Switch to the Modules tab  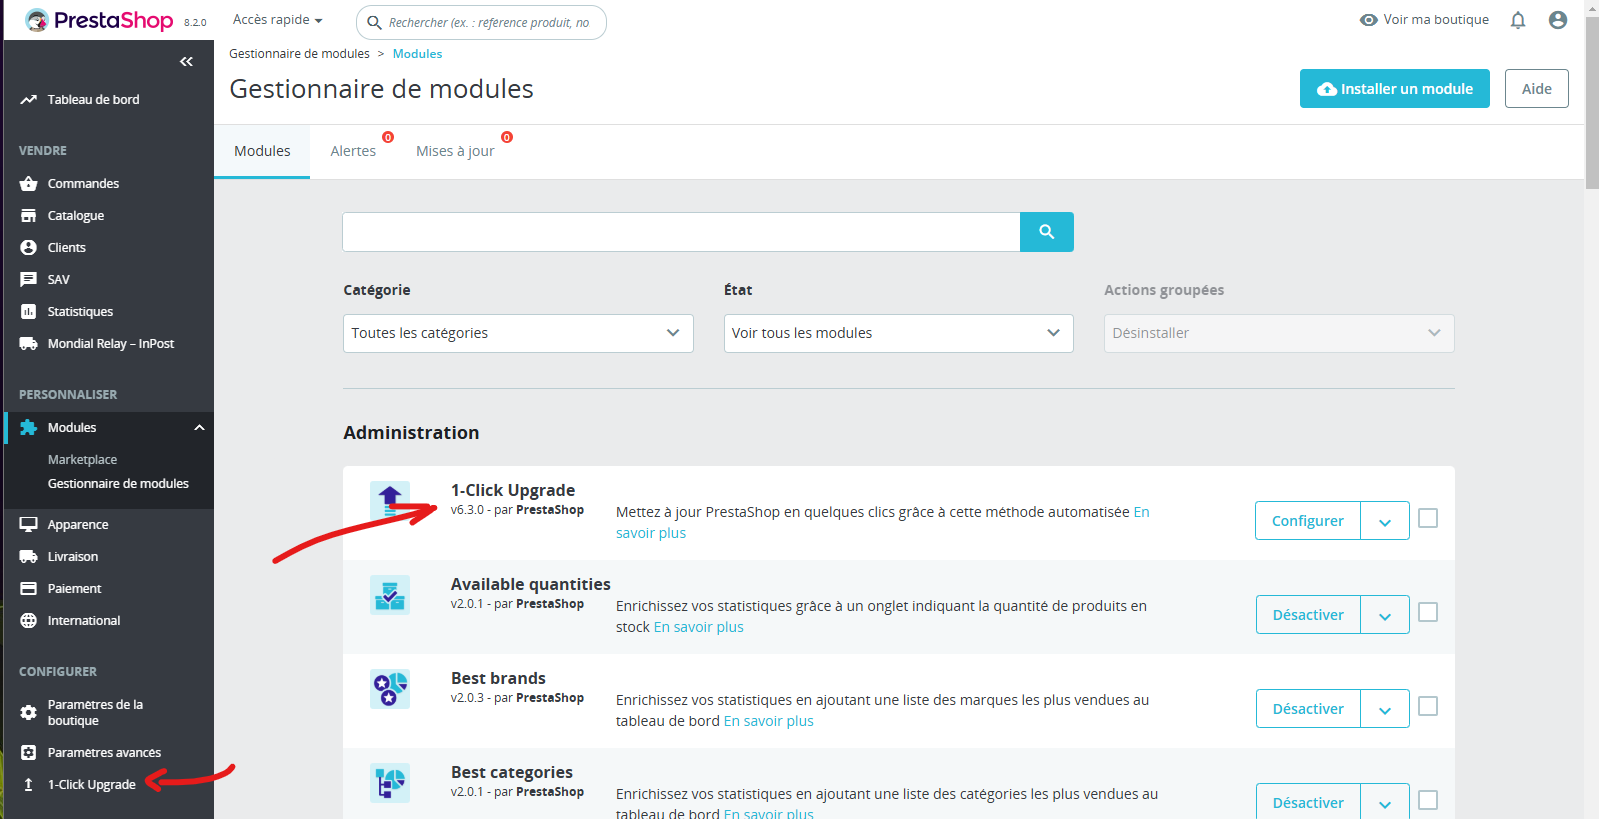[262, 151]
